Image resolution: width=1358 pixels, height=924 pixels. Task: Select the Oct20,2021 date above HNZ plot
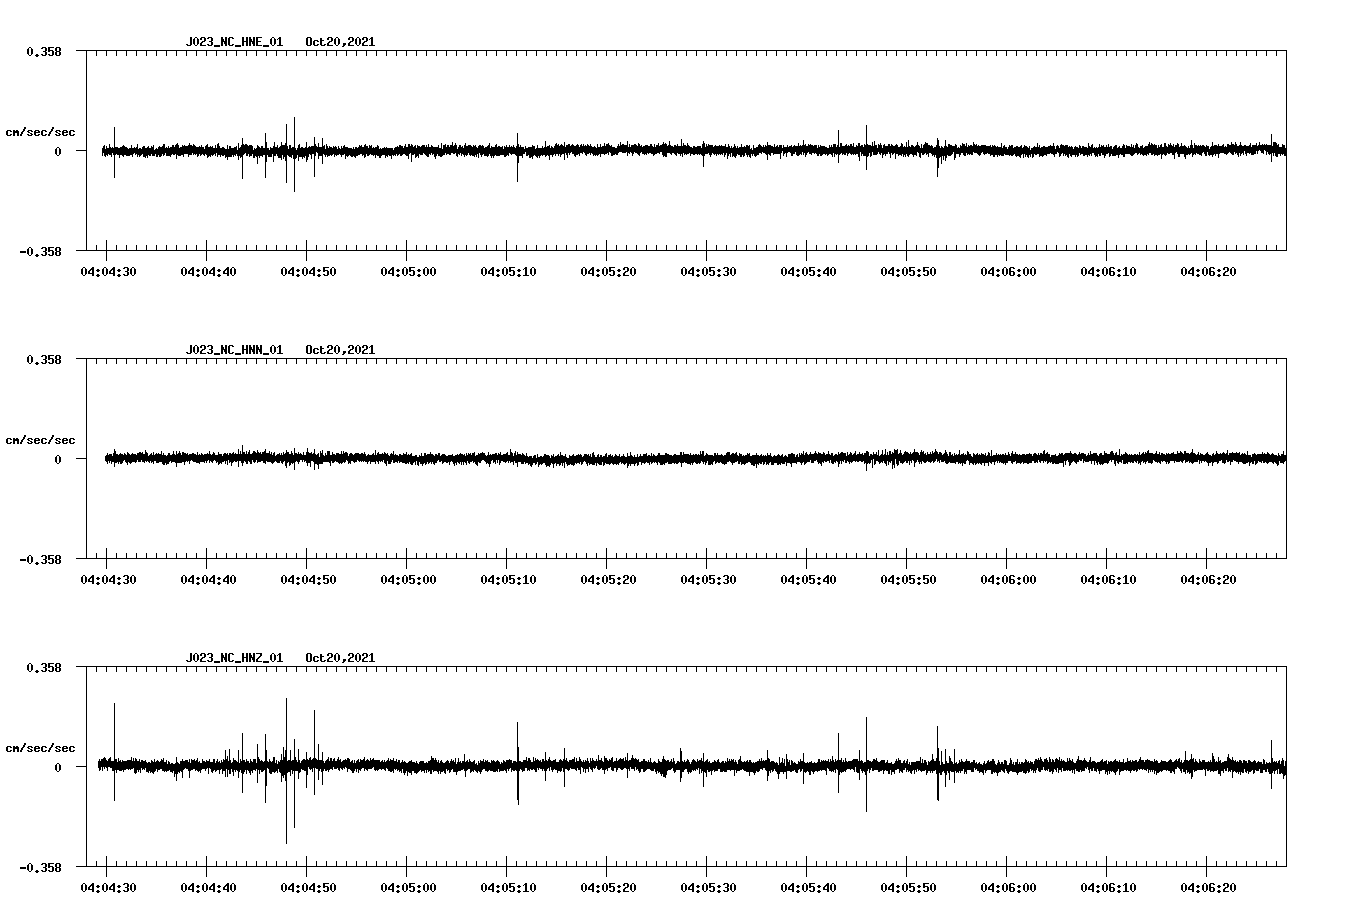(x=340, y=658)
